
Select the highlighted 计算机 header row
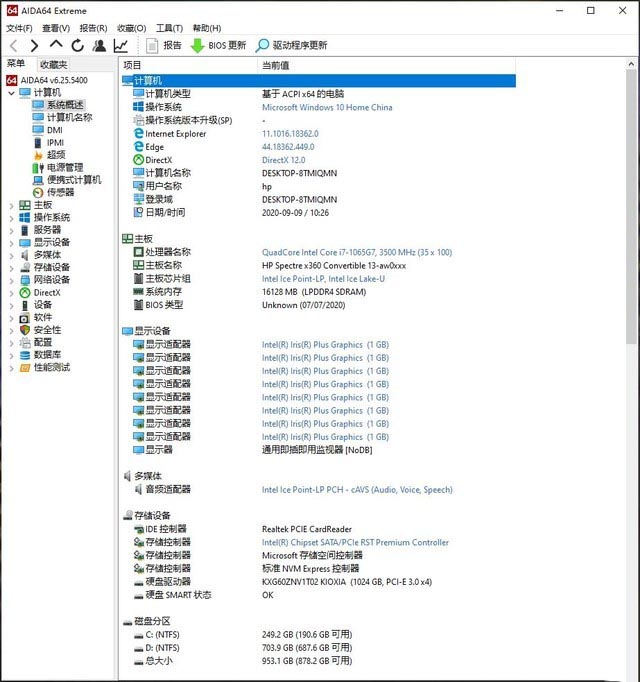pos(318,80)
